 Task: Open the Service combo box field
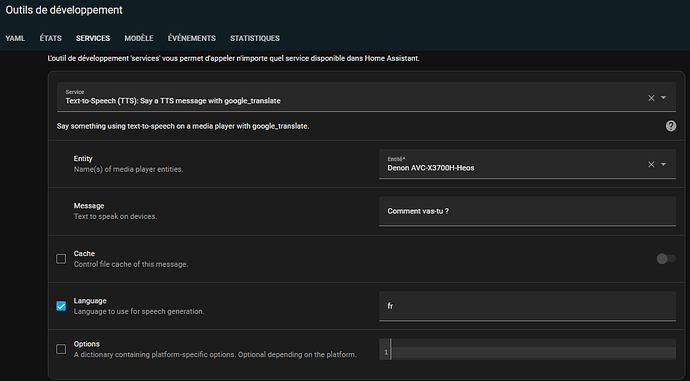(366, 97)
